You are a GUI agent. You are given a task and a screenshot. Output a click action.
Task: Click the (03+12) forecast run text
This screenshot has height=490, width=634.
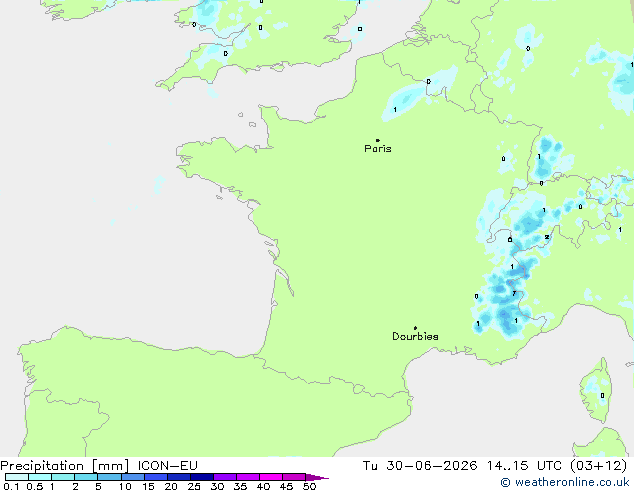click(599, 466)
